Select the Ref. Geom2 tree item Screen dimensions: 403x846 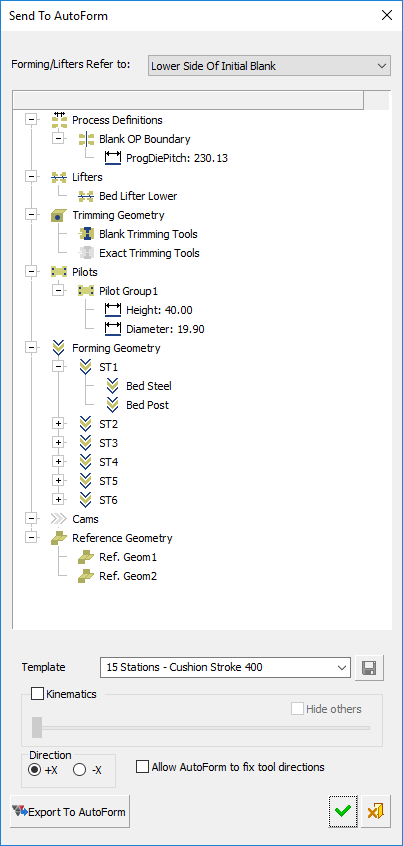[128, 576]
